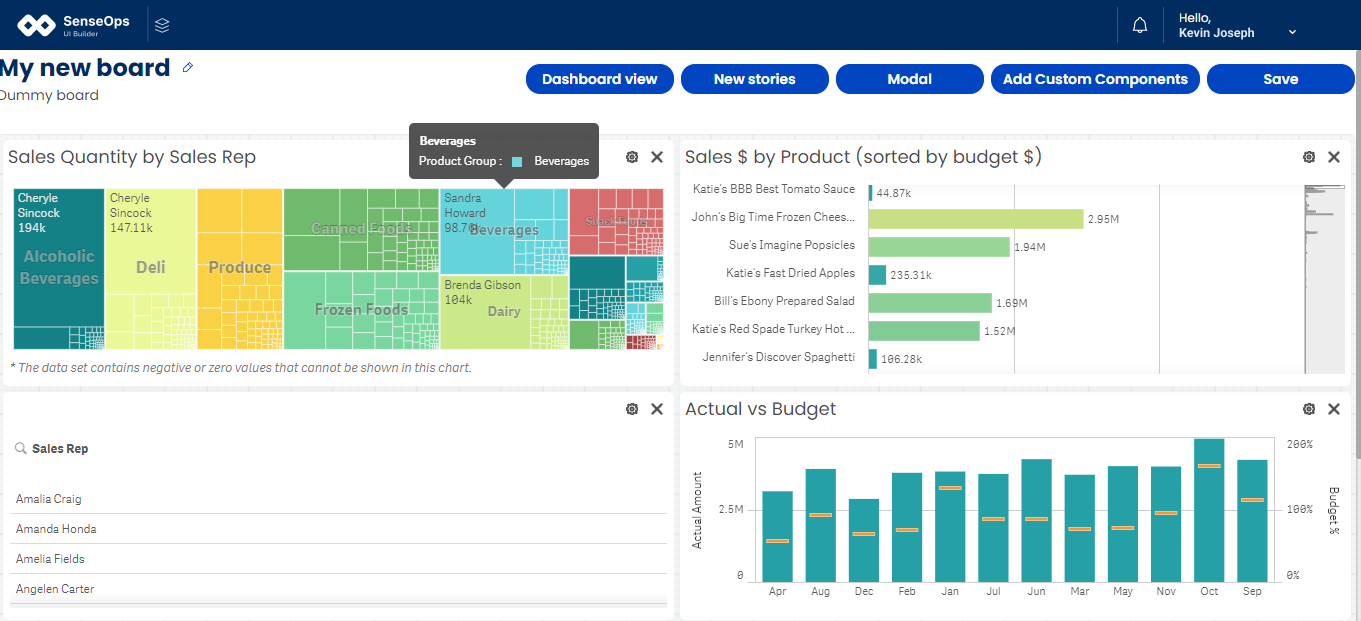Click the Cheryle Sincock 147.11k tile
Viewport: 1361px width, 621px height.
(150, 240)
